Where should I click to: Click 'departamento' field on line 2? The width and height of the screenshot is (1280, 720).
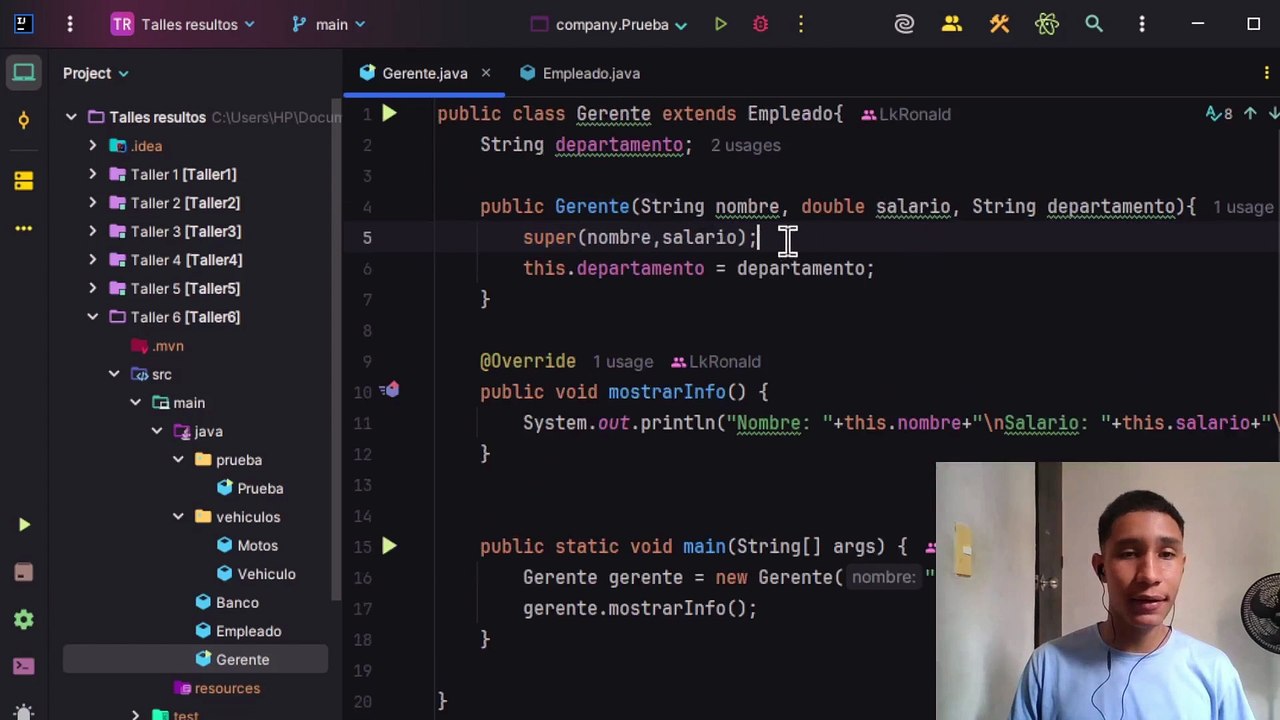pos(619,145)
